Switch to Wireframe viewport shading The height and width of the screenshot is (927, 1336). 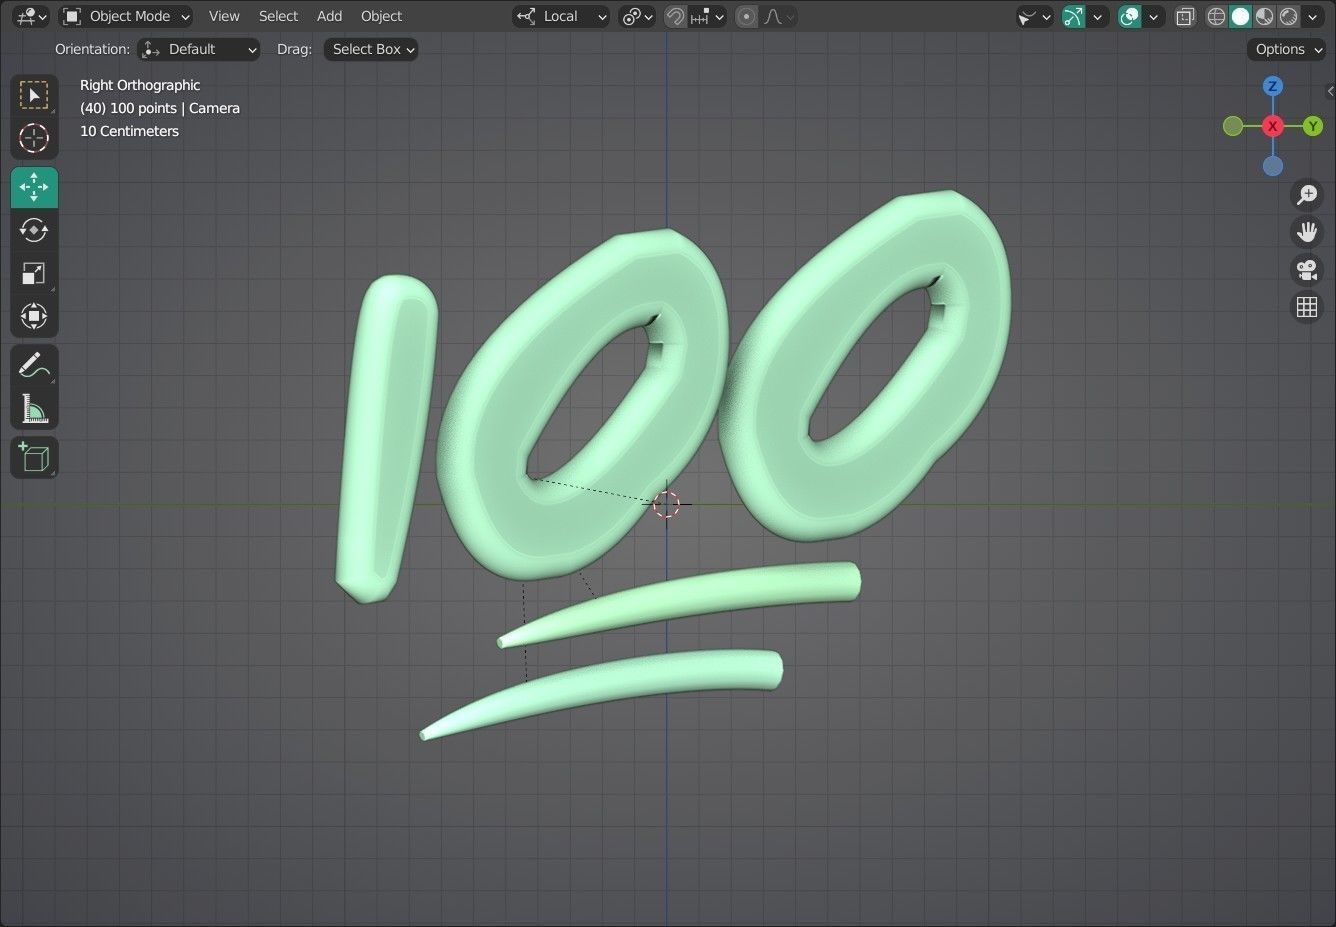pos(1216,16)
